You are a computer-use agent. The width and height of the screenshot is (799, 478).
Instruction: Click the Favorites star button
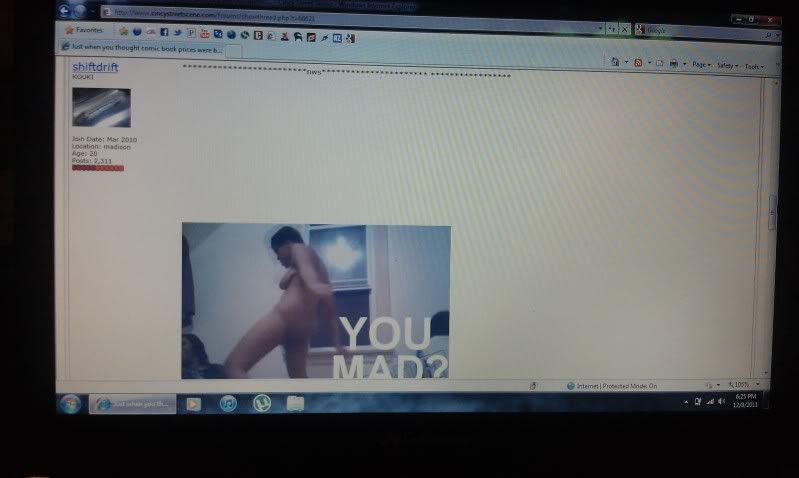84,30
